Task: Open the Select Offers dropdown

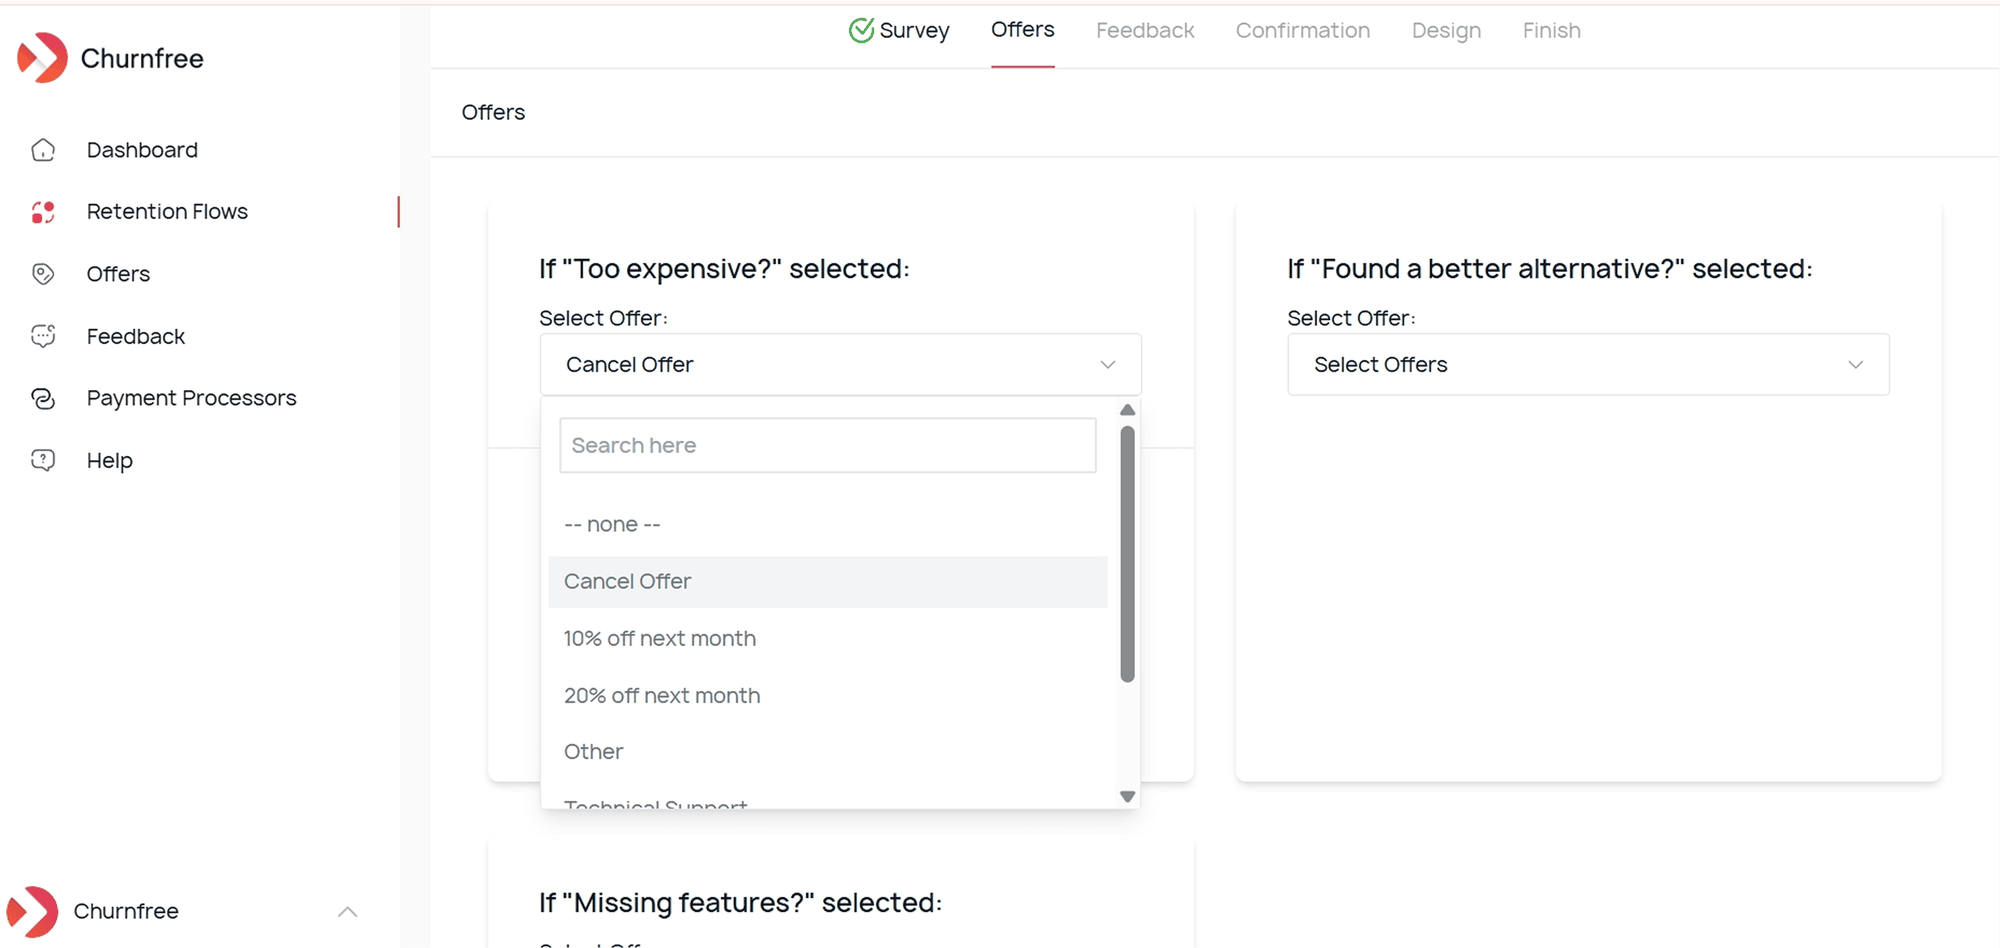Action: (1588, 365)
